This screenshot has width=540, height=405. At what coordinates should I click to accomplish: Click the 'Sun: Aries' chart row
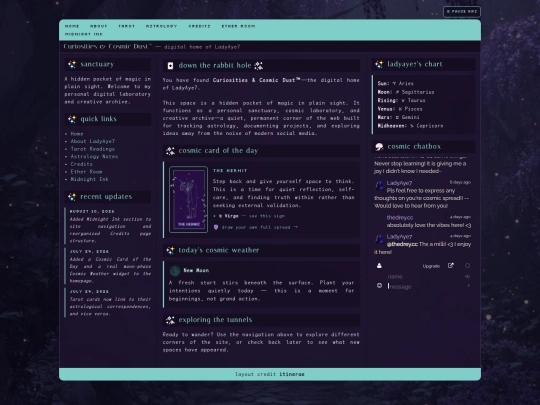395,83
